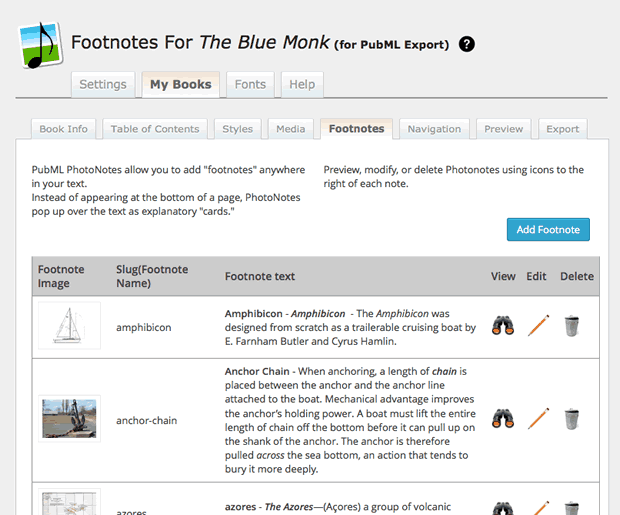Select the Book Info sub-tab
This screenshot has width=620, height=515.
click(63, 129)
